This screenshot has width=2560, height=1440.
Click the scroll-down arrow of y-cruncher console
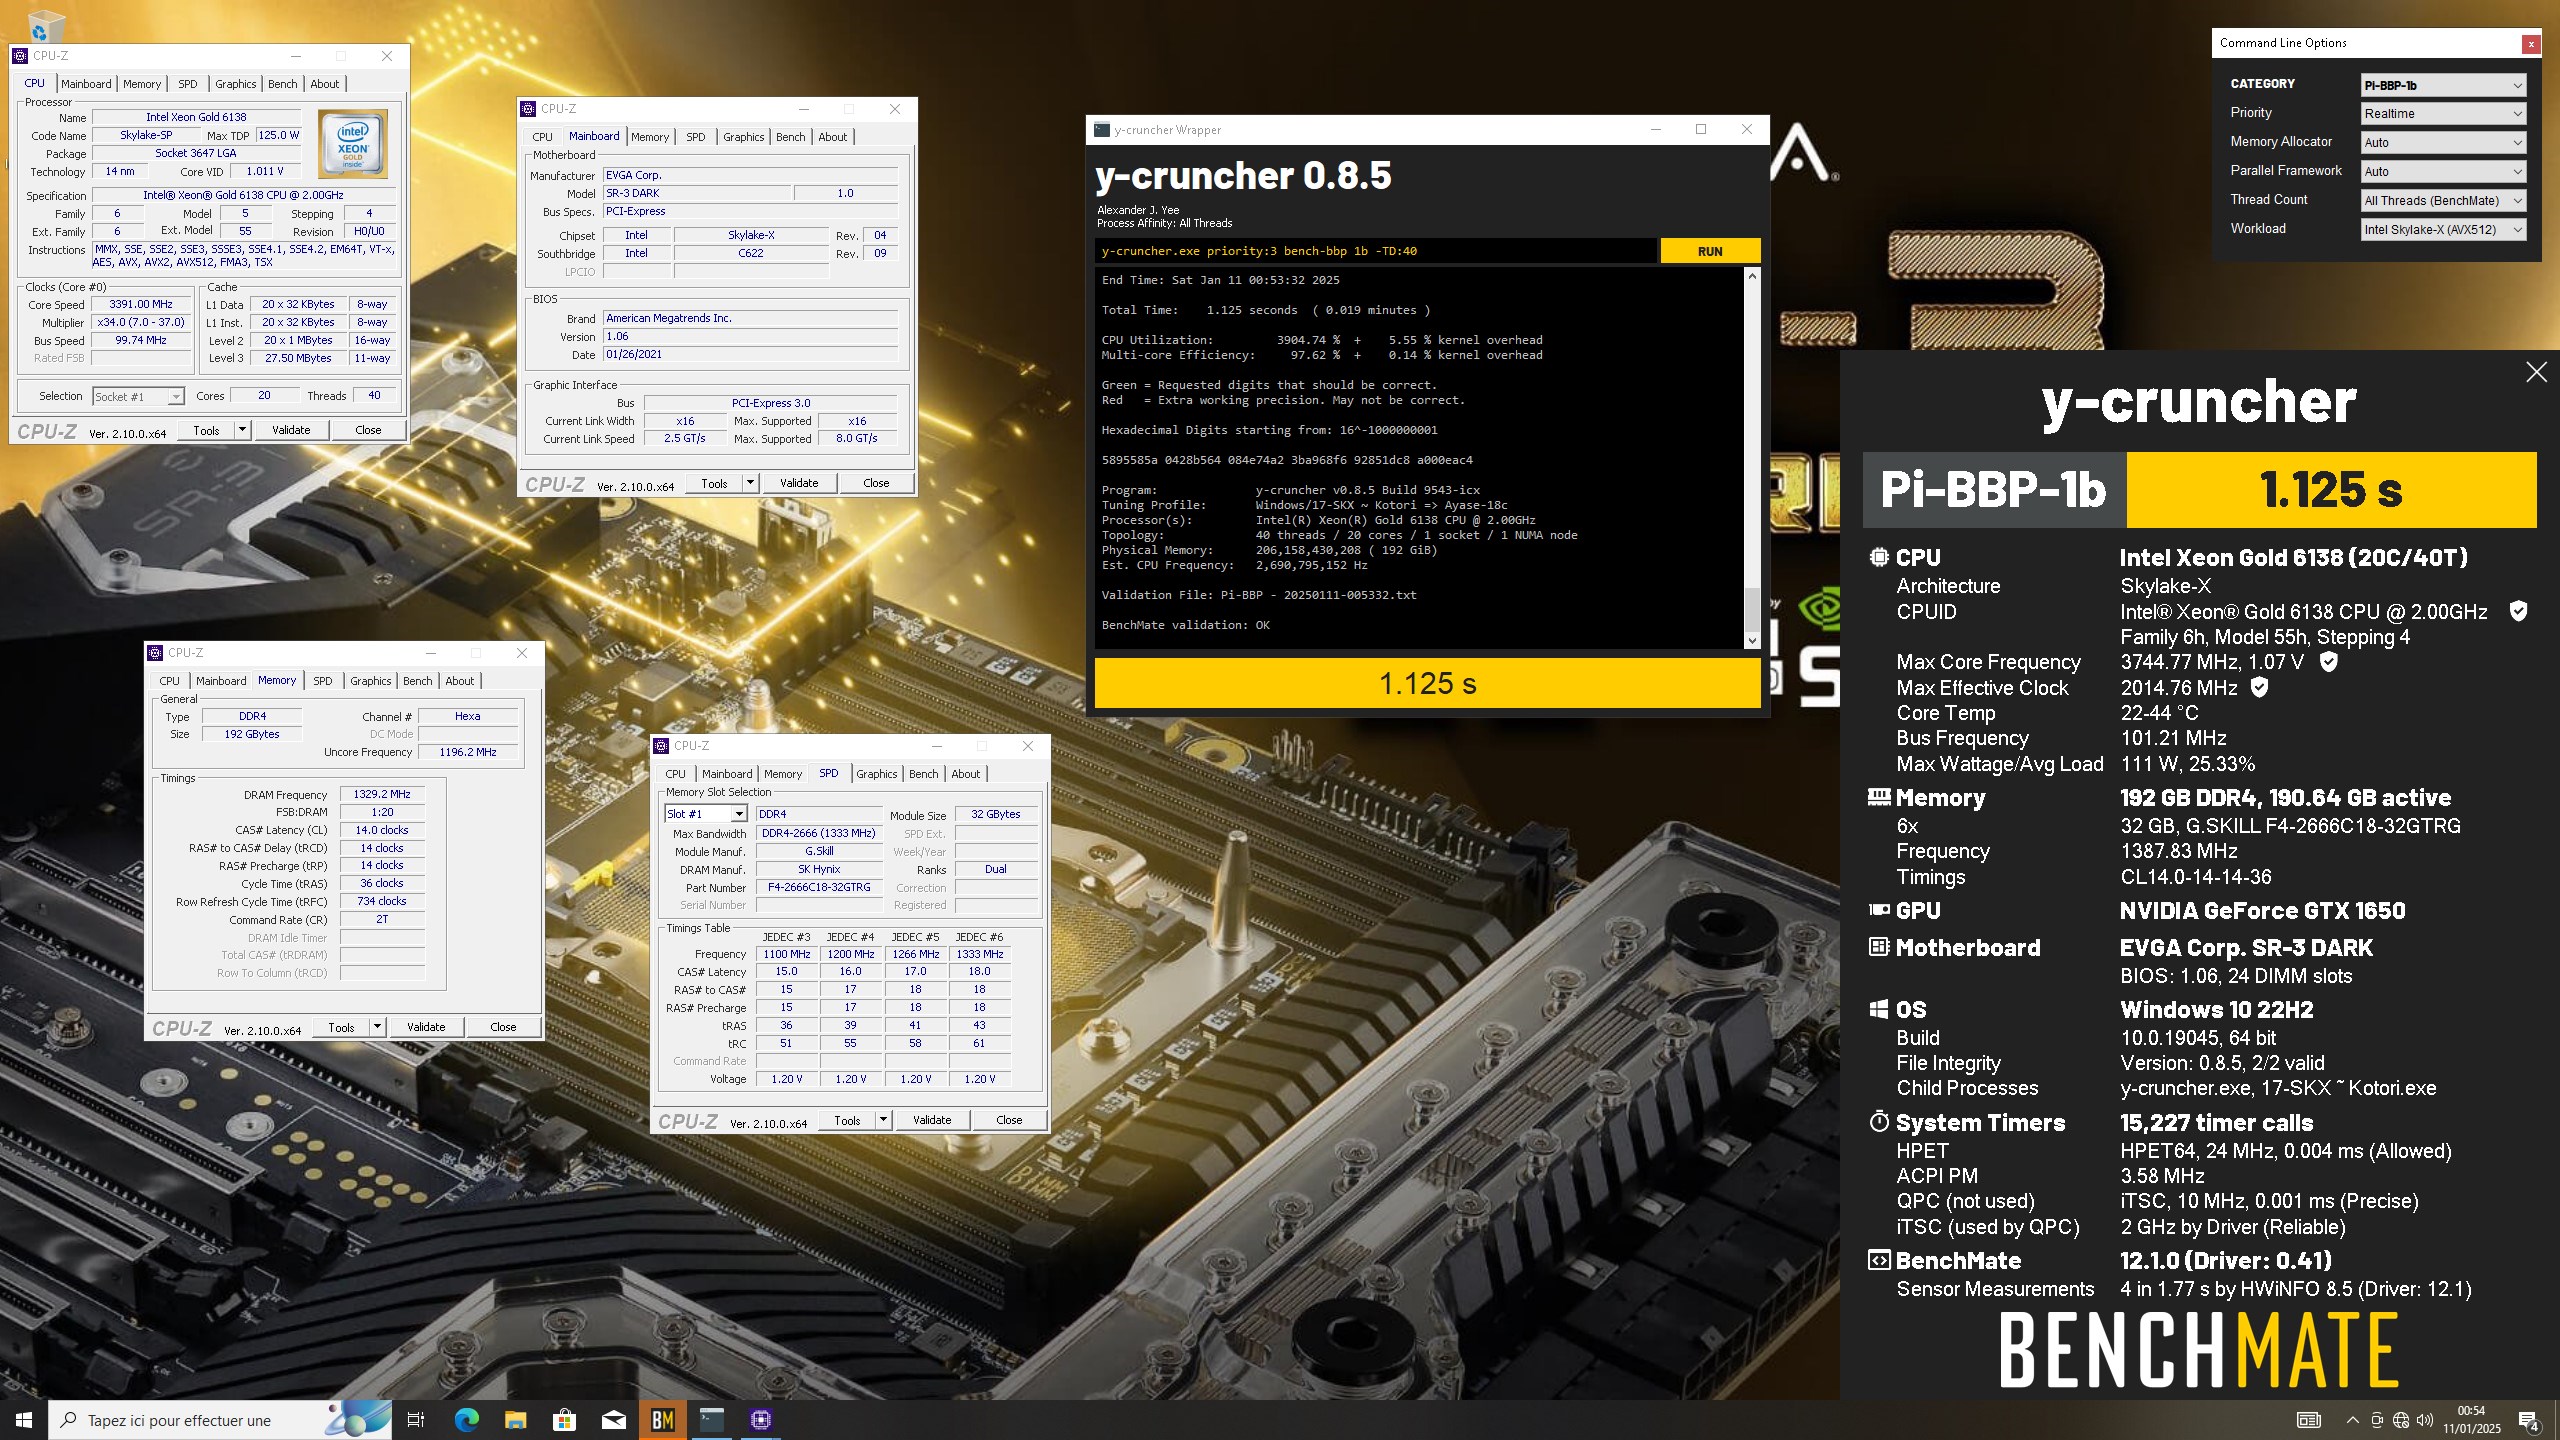(1752, 641)
